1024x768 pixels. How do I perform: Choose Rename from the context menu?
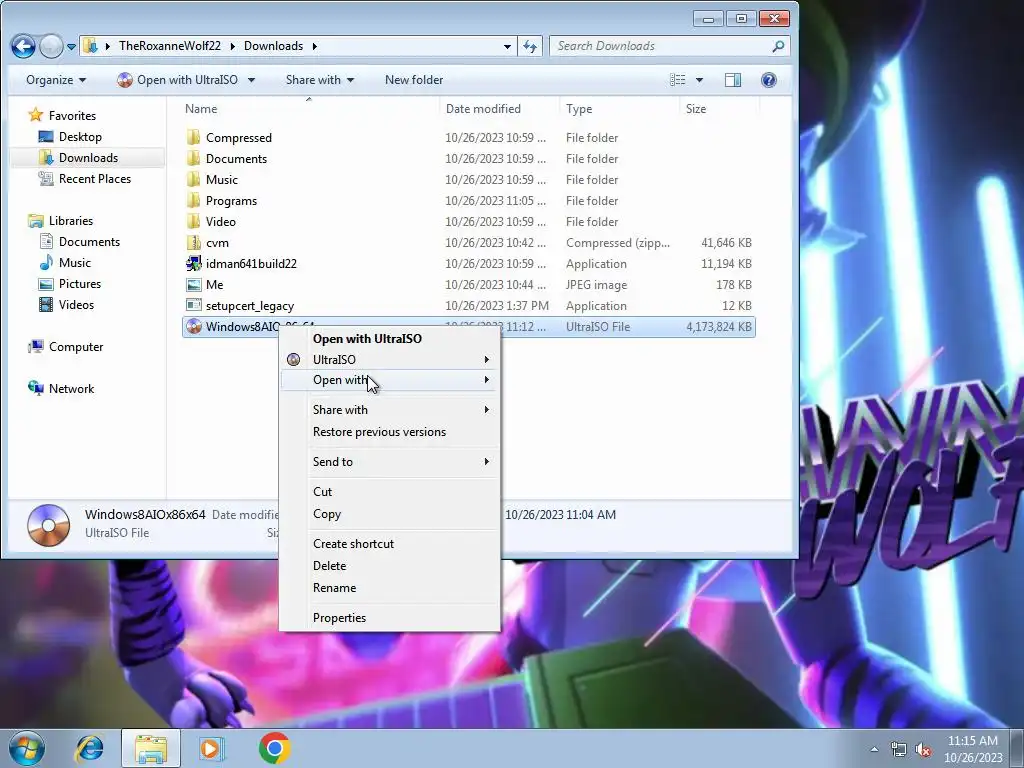pyautogui.click(x=390, y=588)
